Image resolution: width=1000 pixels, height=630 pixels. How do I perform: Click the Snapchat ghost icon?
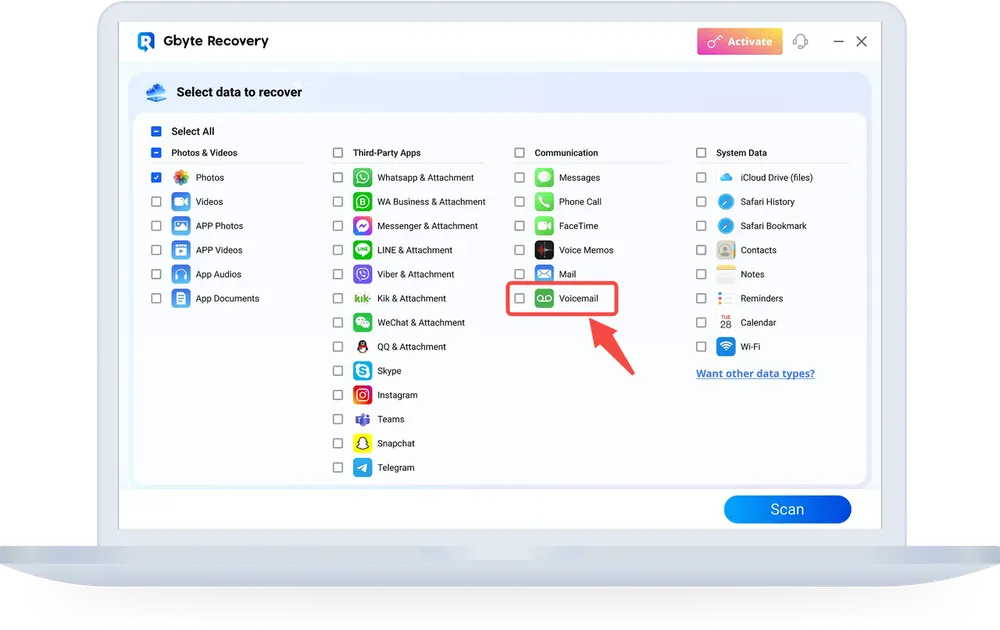362,444
